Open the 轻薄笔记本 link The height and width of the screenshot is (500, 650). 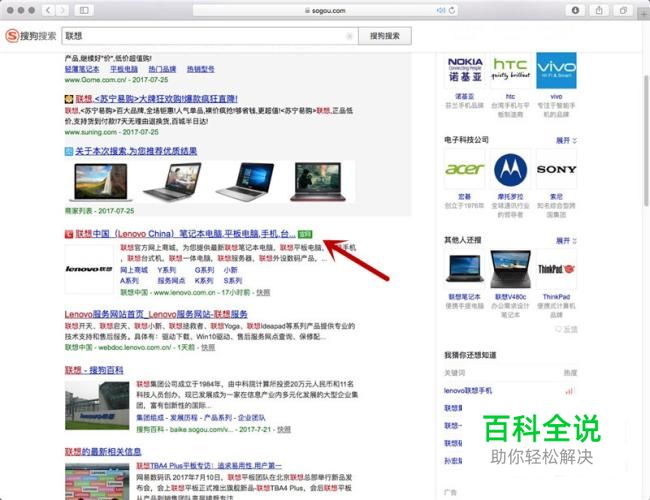point(82,69)
